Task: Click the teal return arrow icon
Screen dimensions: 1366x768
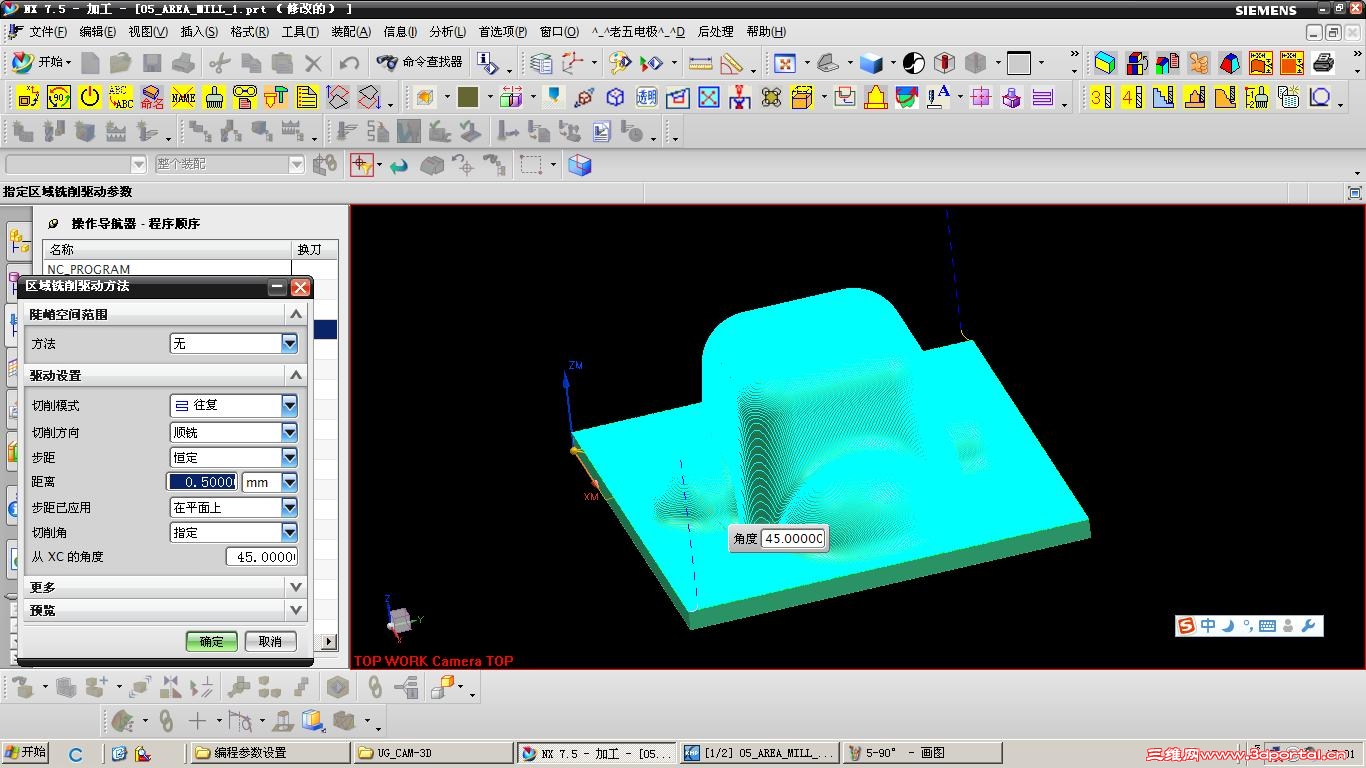Action: pos(399,165)
